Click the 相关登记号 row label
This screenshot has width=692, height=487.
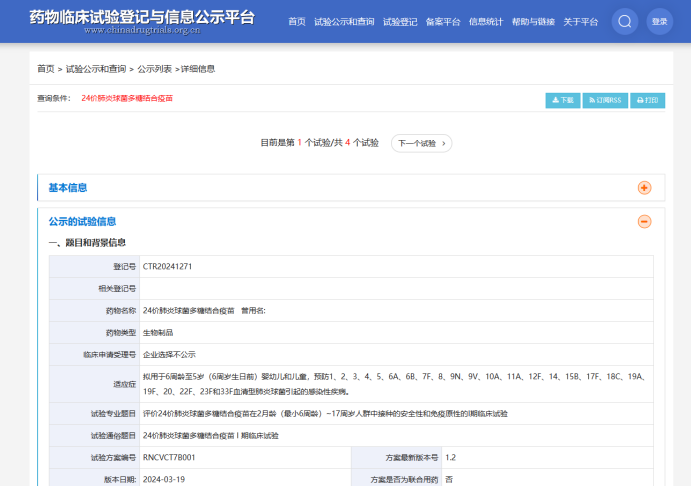tap(117, 288)
